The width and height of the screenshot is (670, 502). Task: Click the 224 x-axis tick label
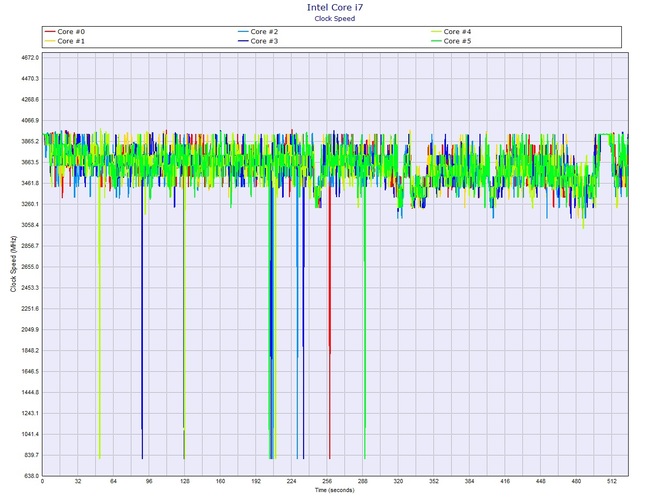291,481
